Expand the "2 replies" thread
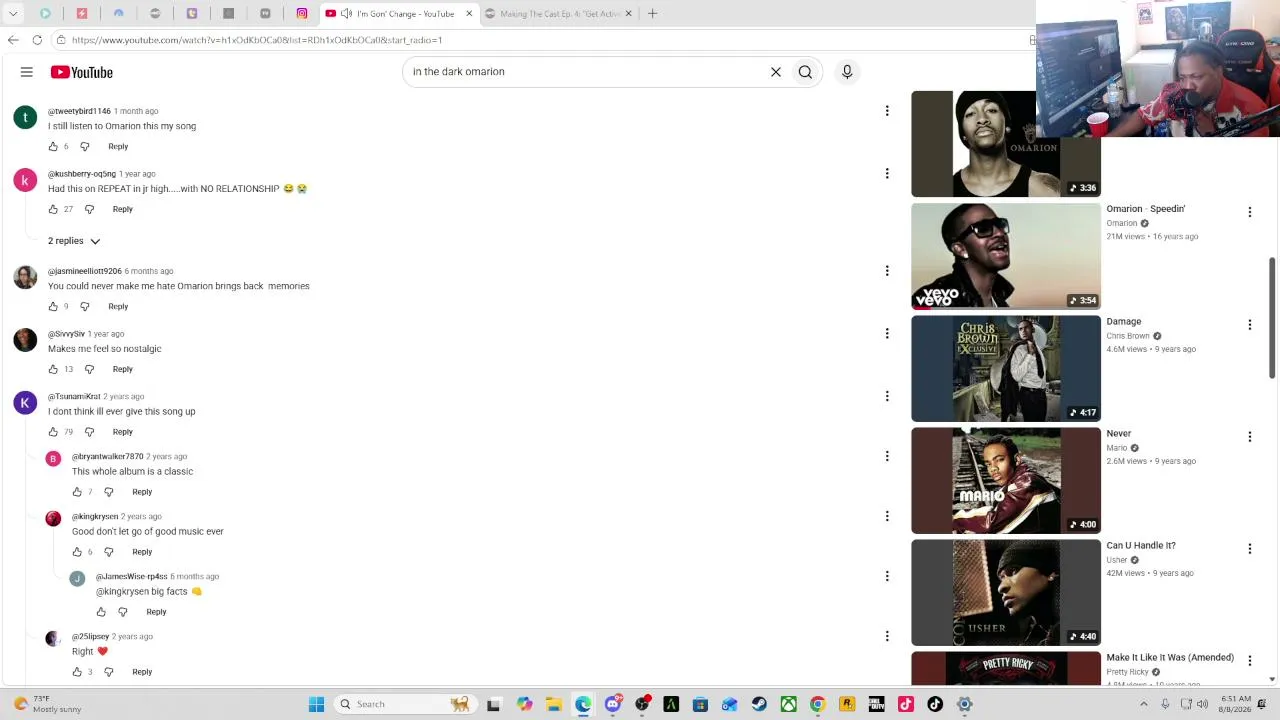Image resolution: width=1280 pixels, height=720 pixels. coord(74,241)
